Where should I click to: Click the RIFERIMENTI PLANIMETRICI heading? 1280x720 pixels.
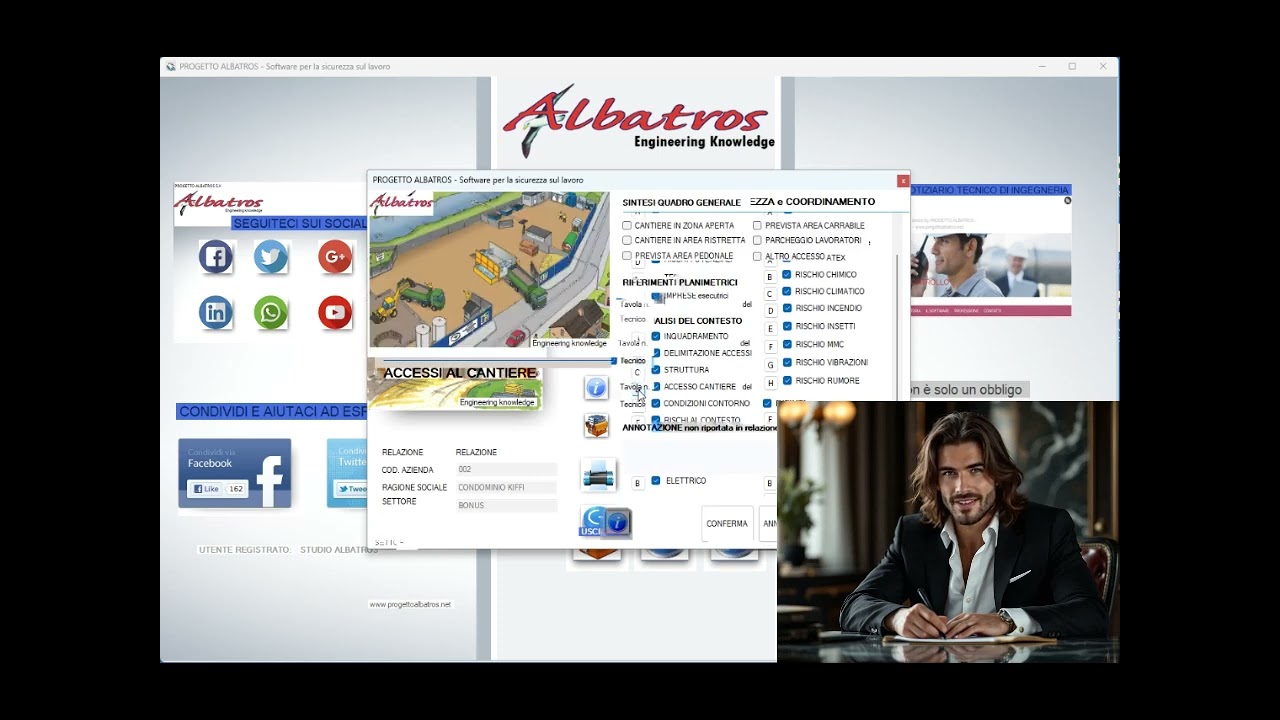(x=680, y=283)
